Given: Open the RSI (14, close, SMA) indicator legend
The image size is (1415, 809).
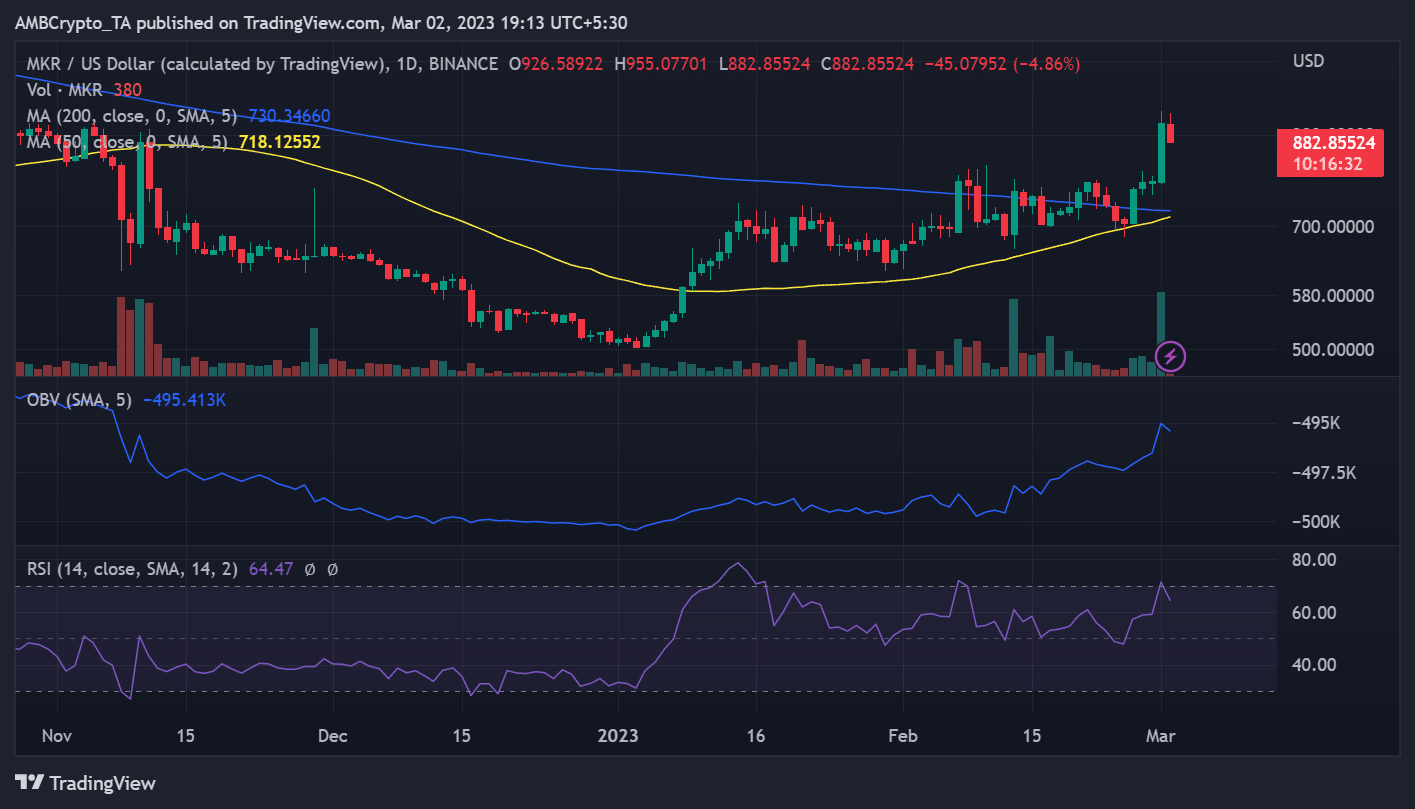Looking at the screenshot, I should click(132, 569).
